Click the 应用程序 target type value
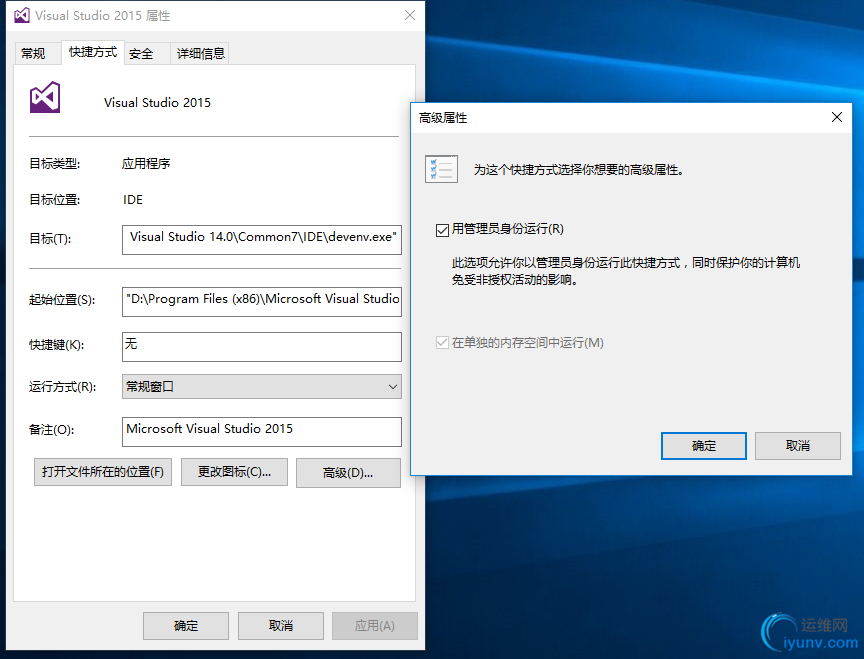The width and height of the screenshot is (864, 659). pyautogui.click(x=146, y=164)
